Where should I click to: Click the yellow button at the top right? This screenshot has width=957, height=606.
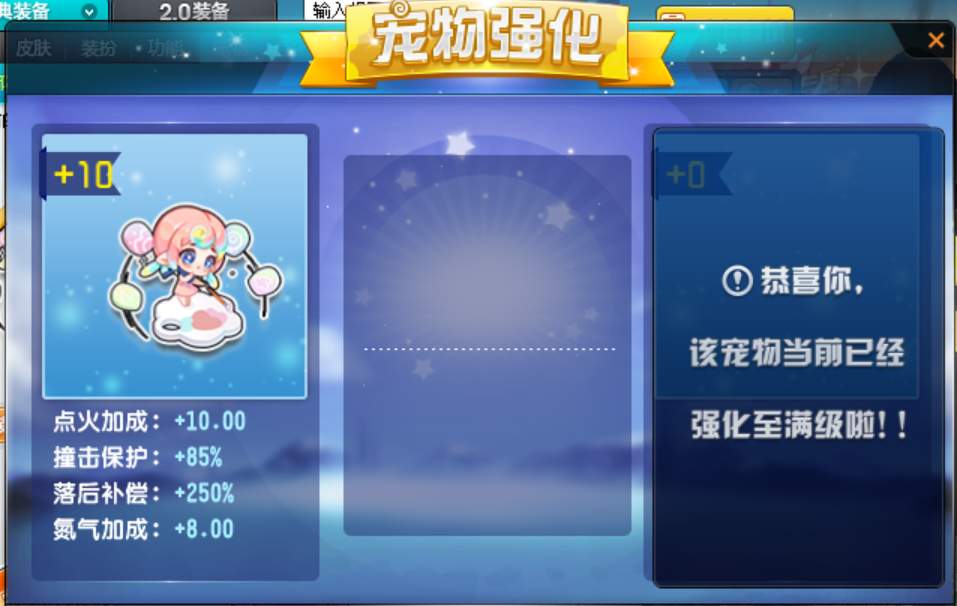click(725, 15)
